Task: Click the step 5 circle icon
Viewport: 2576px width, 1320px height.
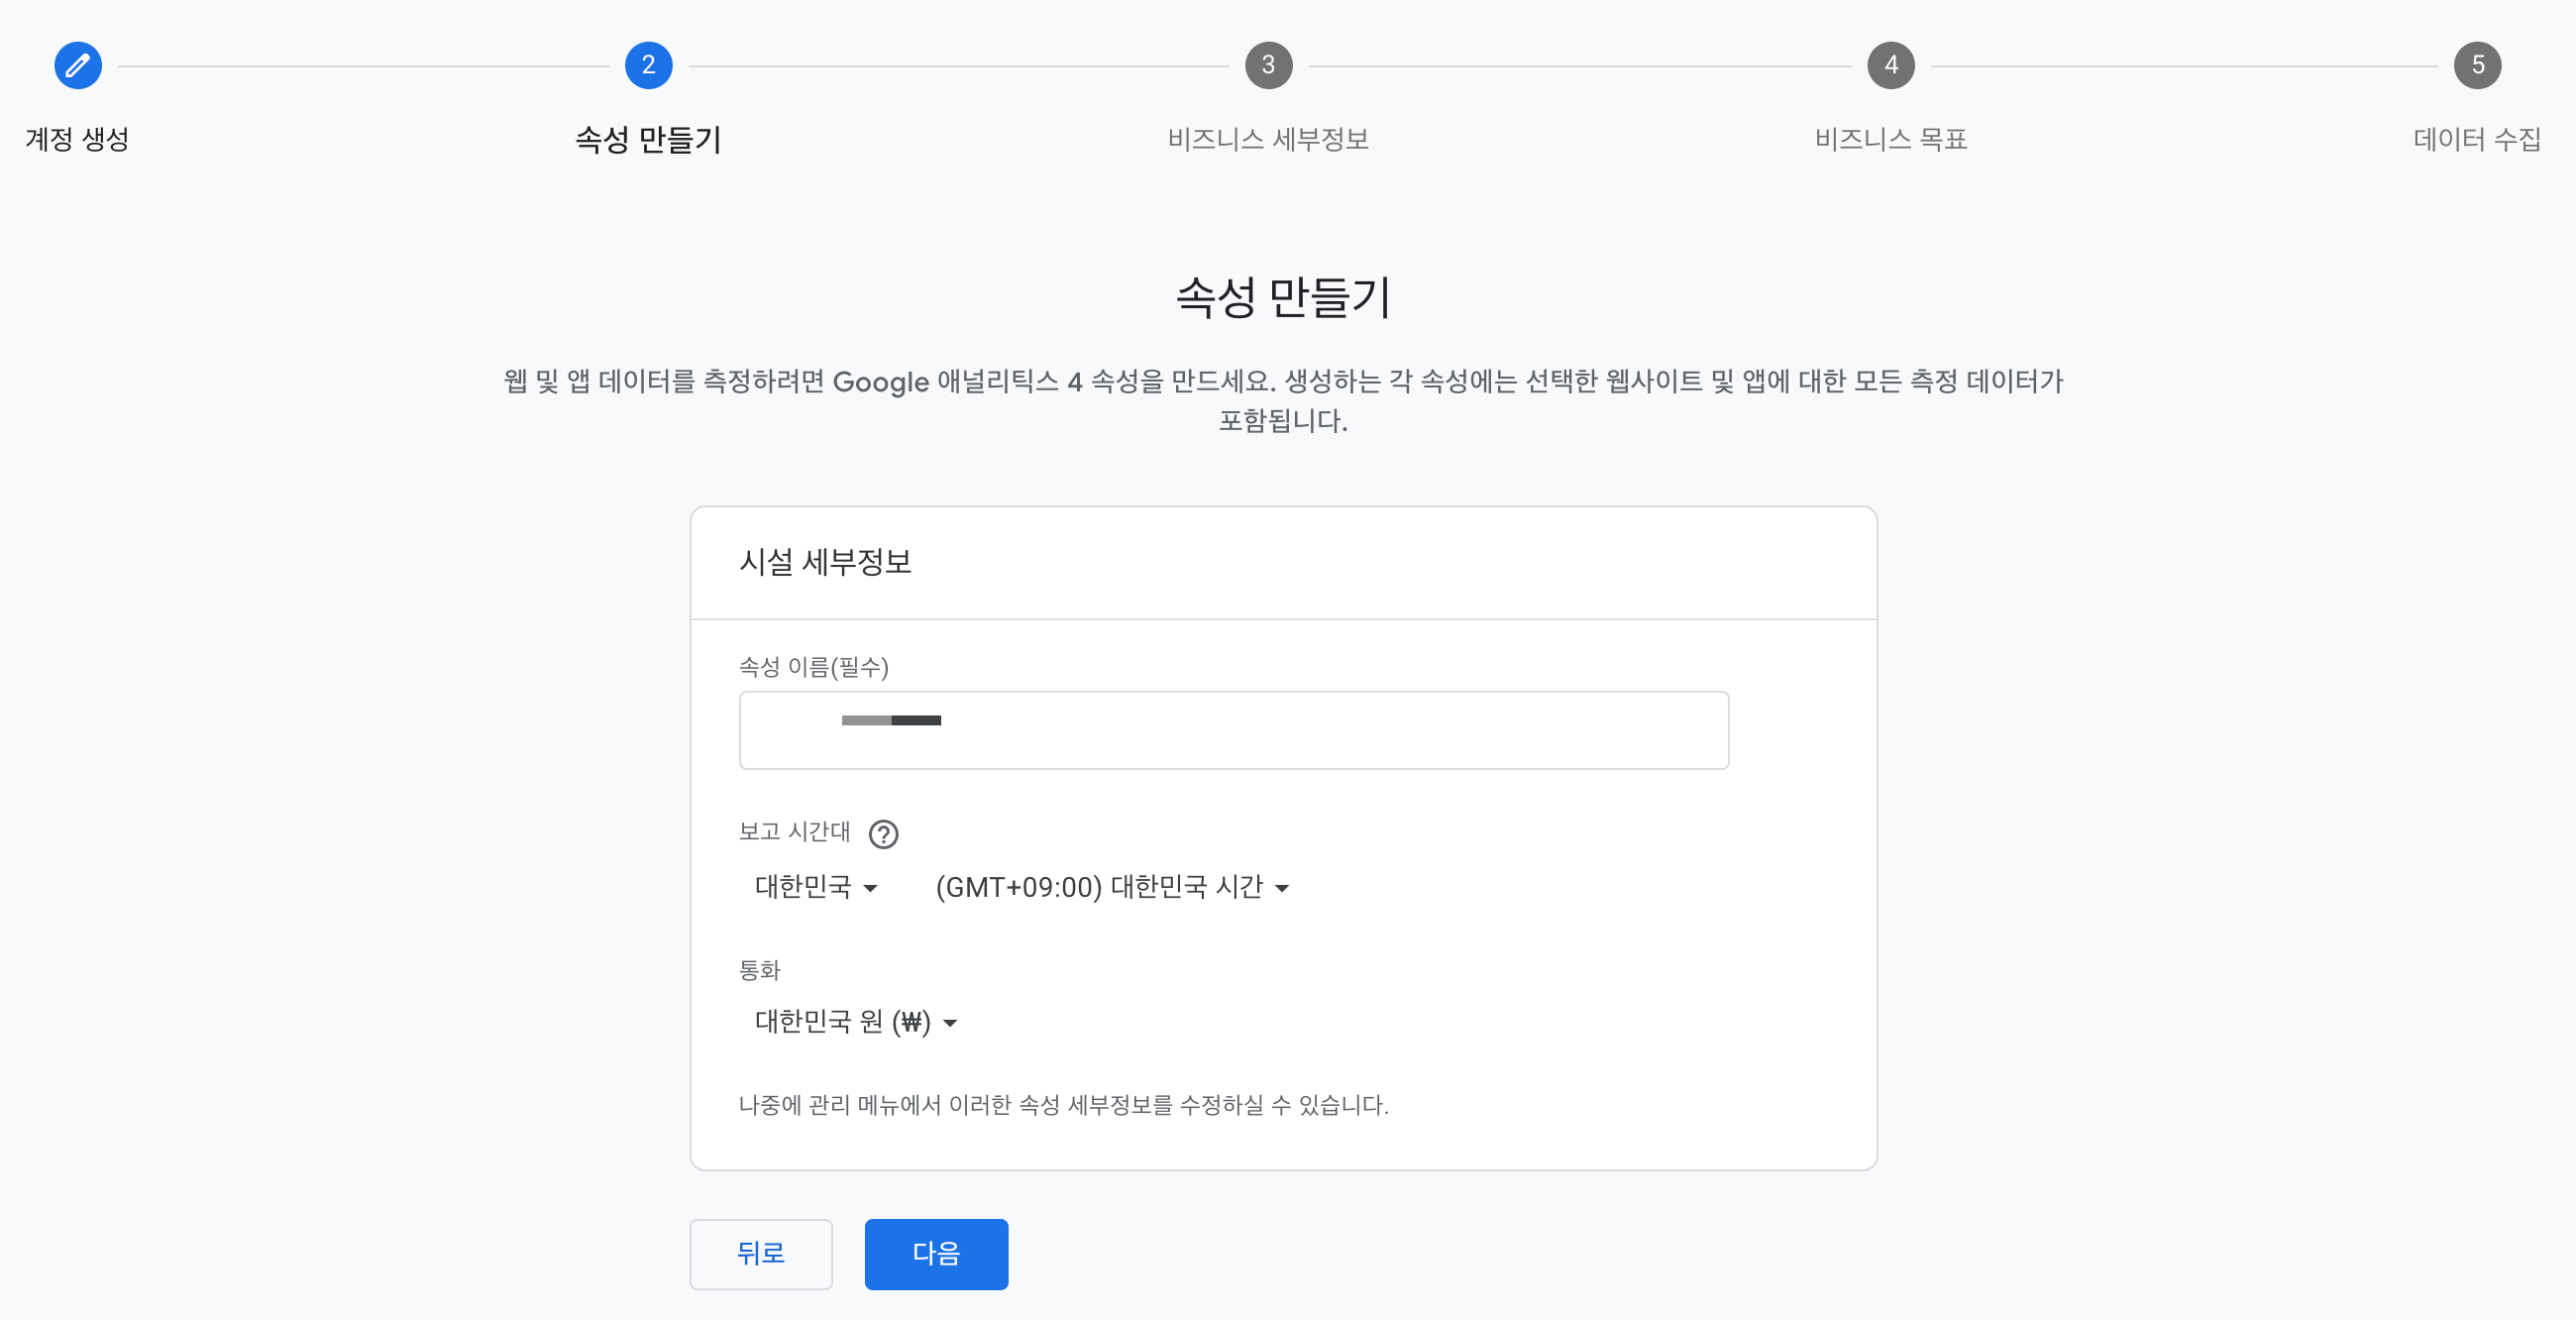Action: pos(2477,66)
